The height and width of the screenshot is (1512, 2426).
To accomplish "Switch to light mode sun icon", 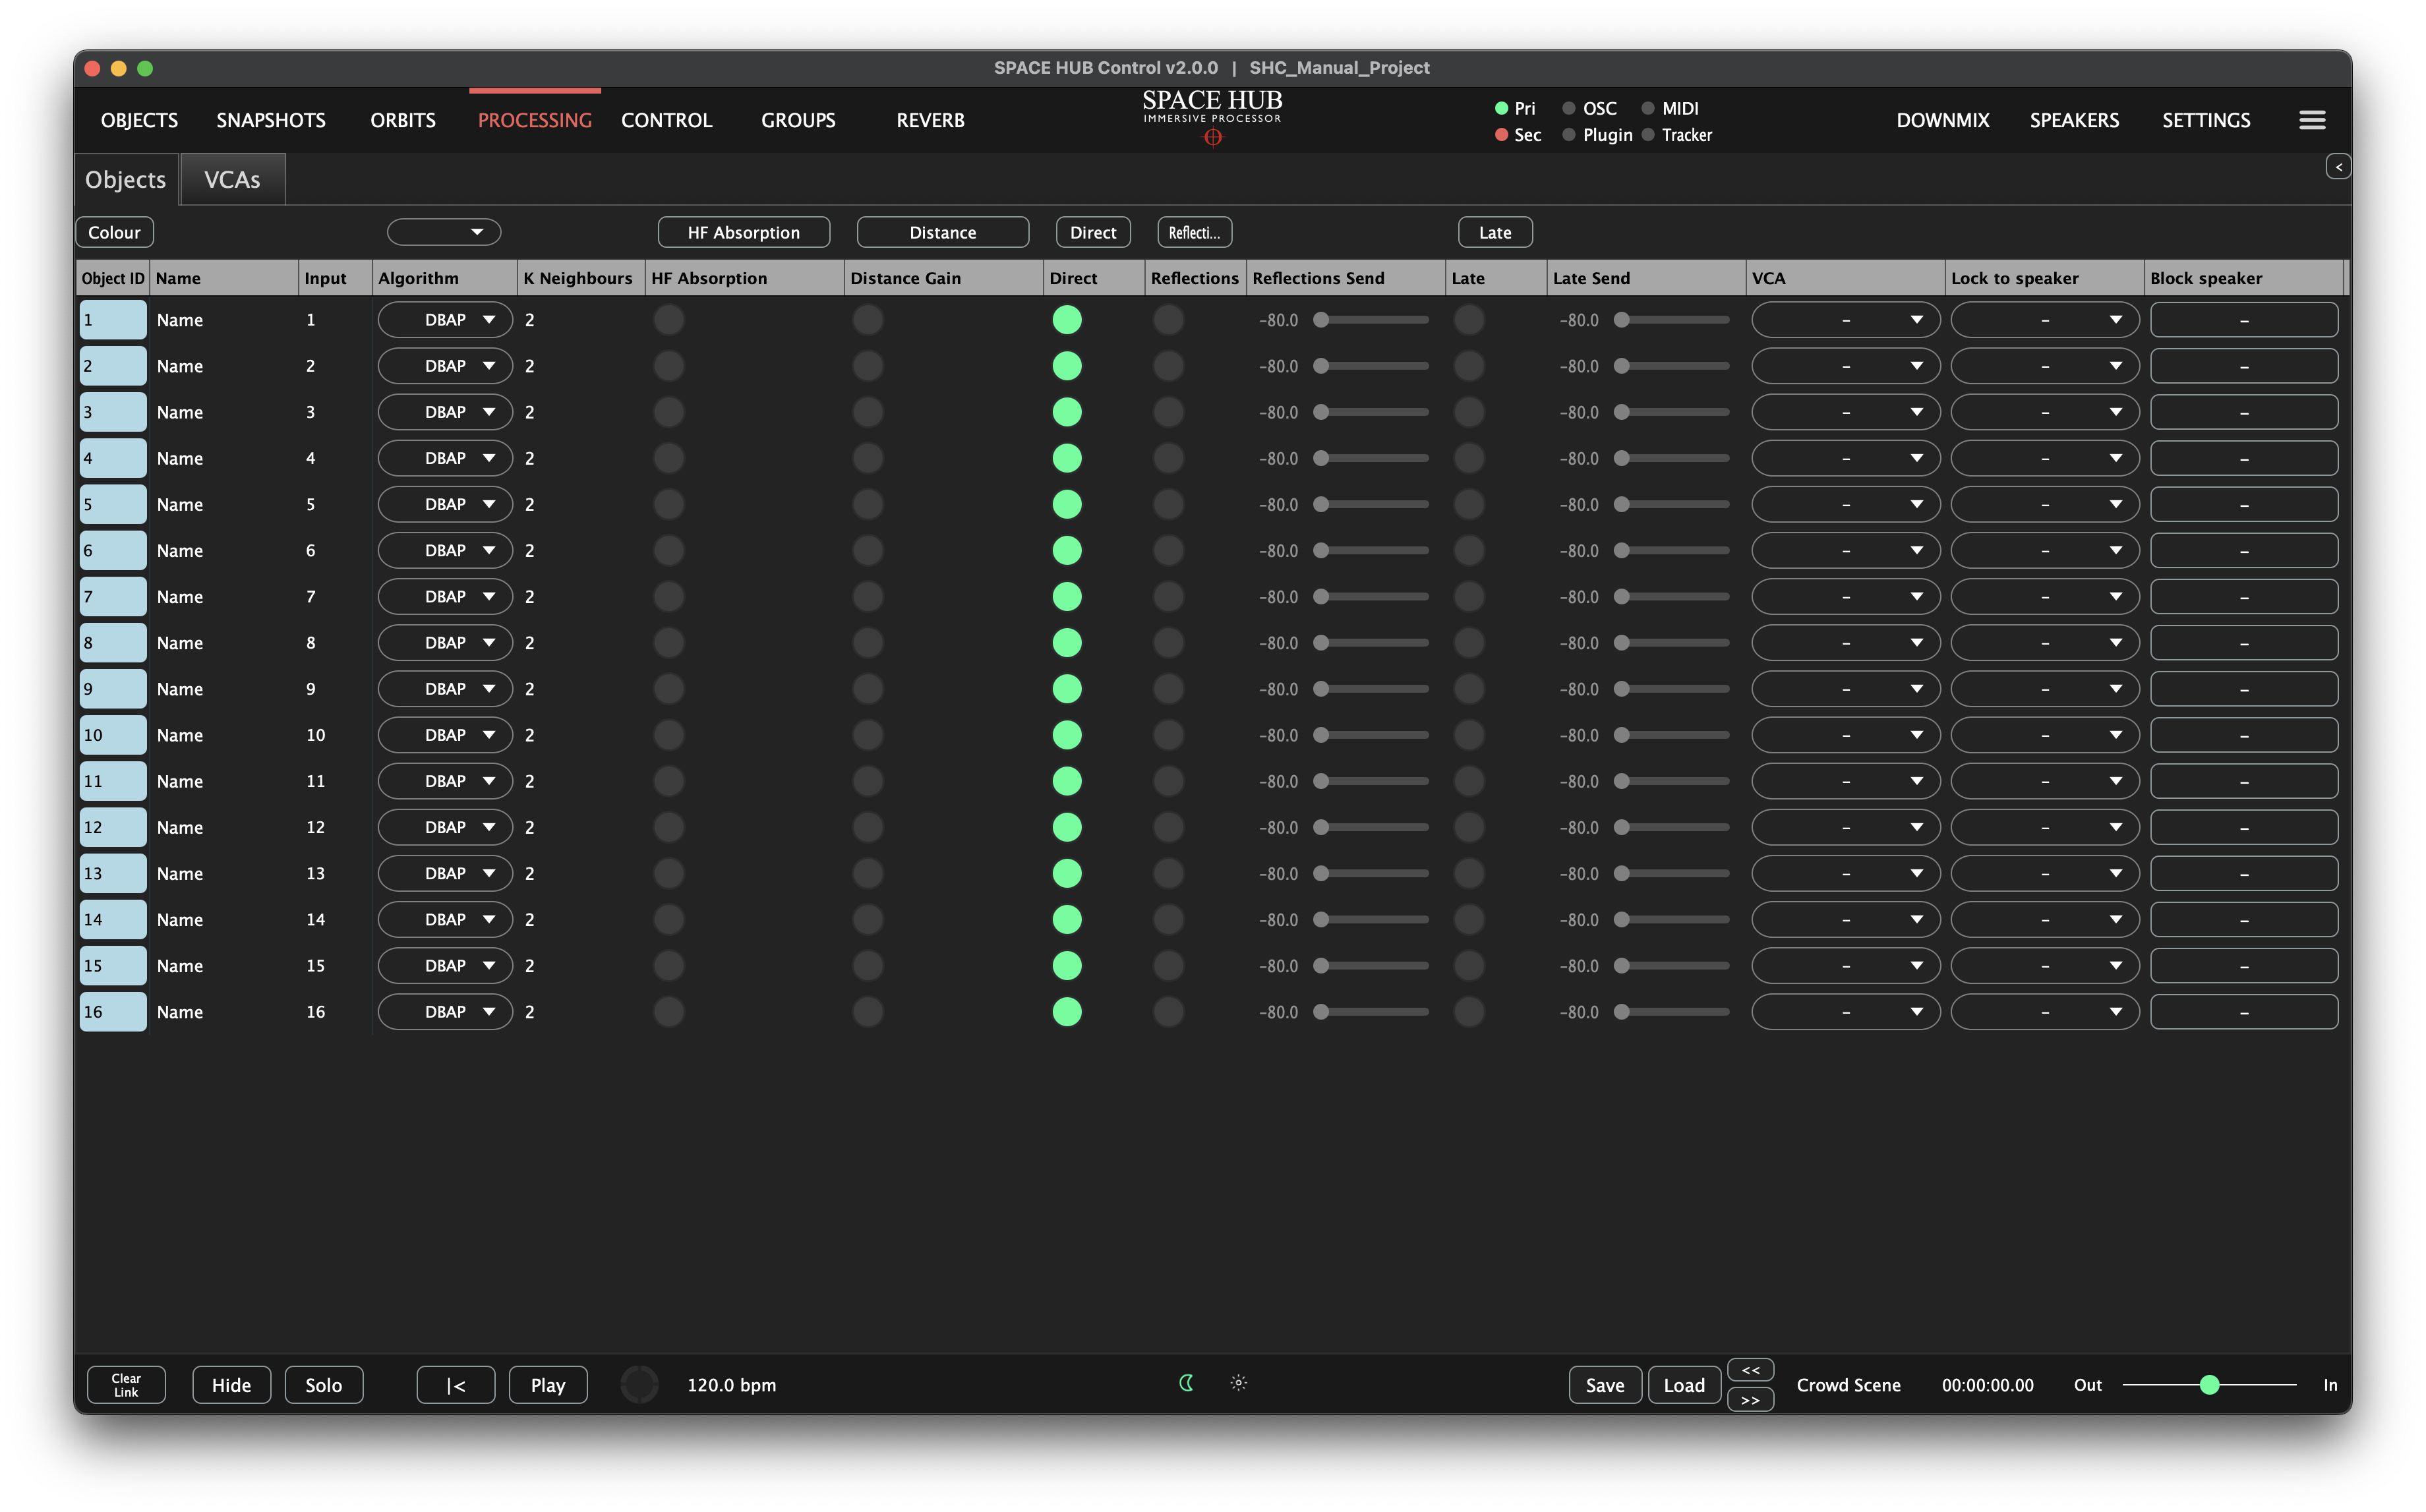I will (x=1238, y=1383).
